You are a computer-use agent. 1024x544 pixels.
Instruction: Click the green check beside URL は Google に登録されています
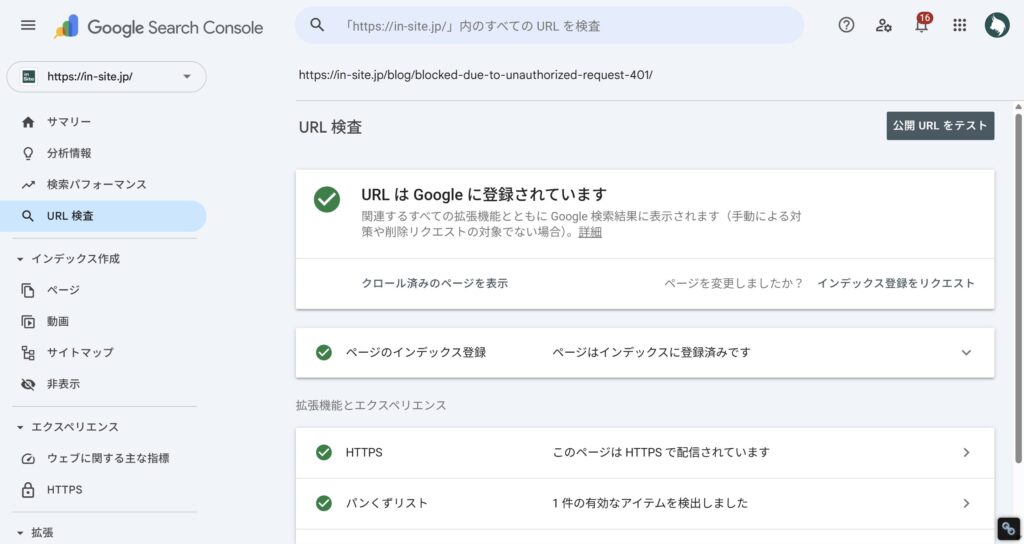click(327, 200)
